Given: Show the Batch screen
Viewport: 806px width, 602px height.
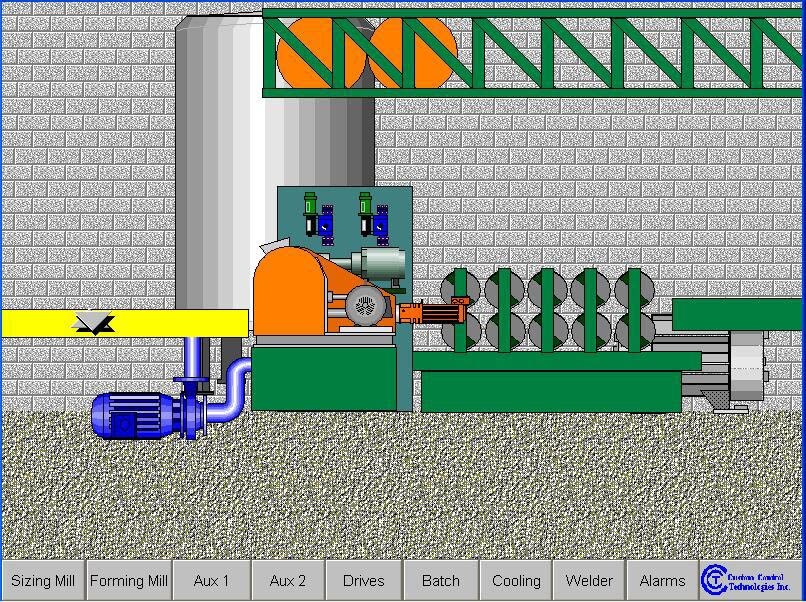Looking at the screenshot, I should pos(441,580).
